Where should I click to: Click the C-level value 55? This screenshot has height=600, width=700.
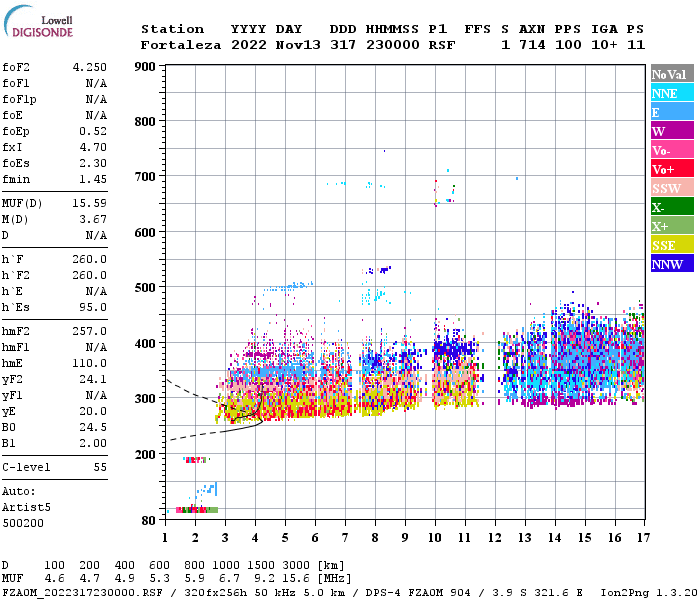[x=100, y=467]
